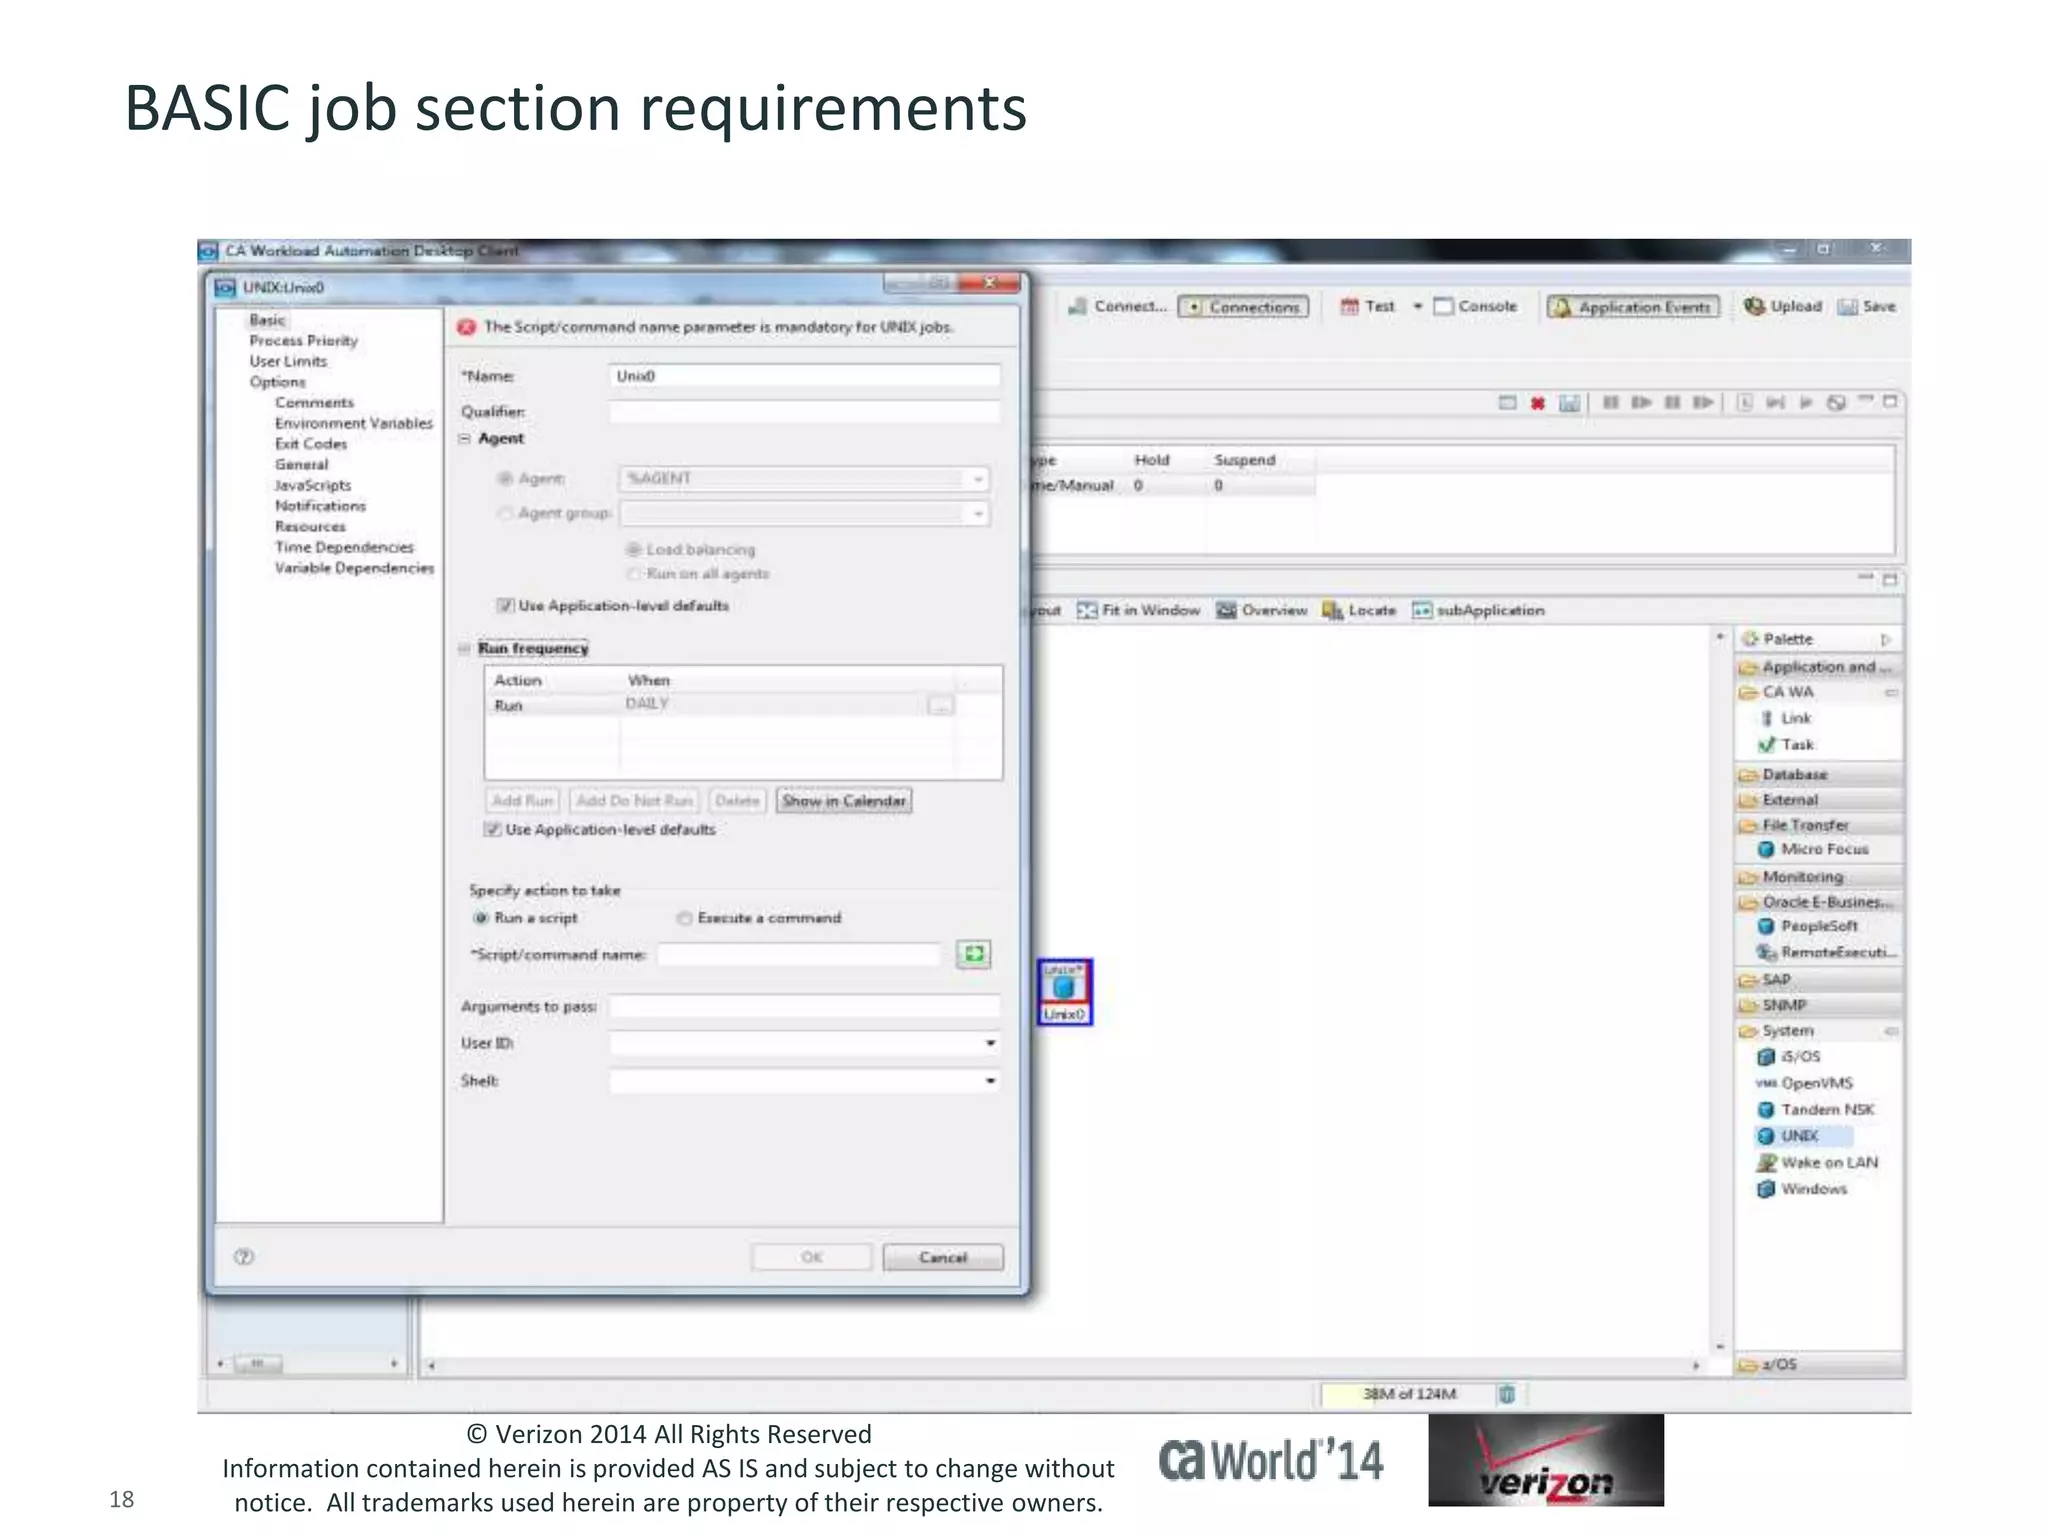This screenshot has height=1536, width=2048.
Task: Click the help question mark icon
Action: click(x=244, y=1257)
